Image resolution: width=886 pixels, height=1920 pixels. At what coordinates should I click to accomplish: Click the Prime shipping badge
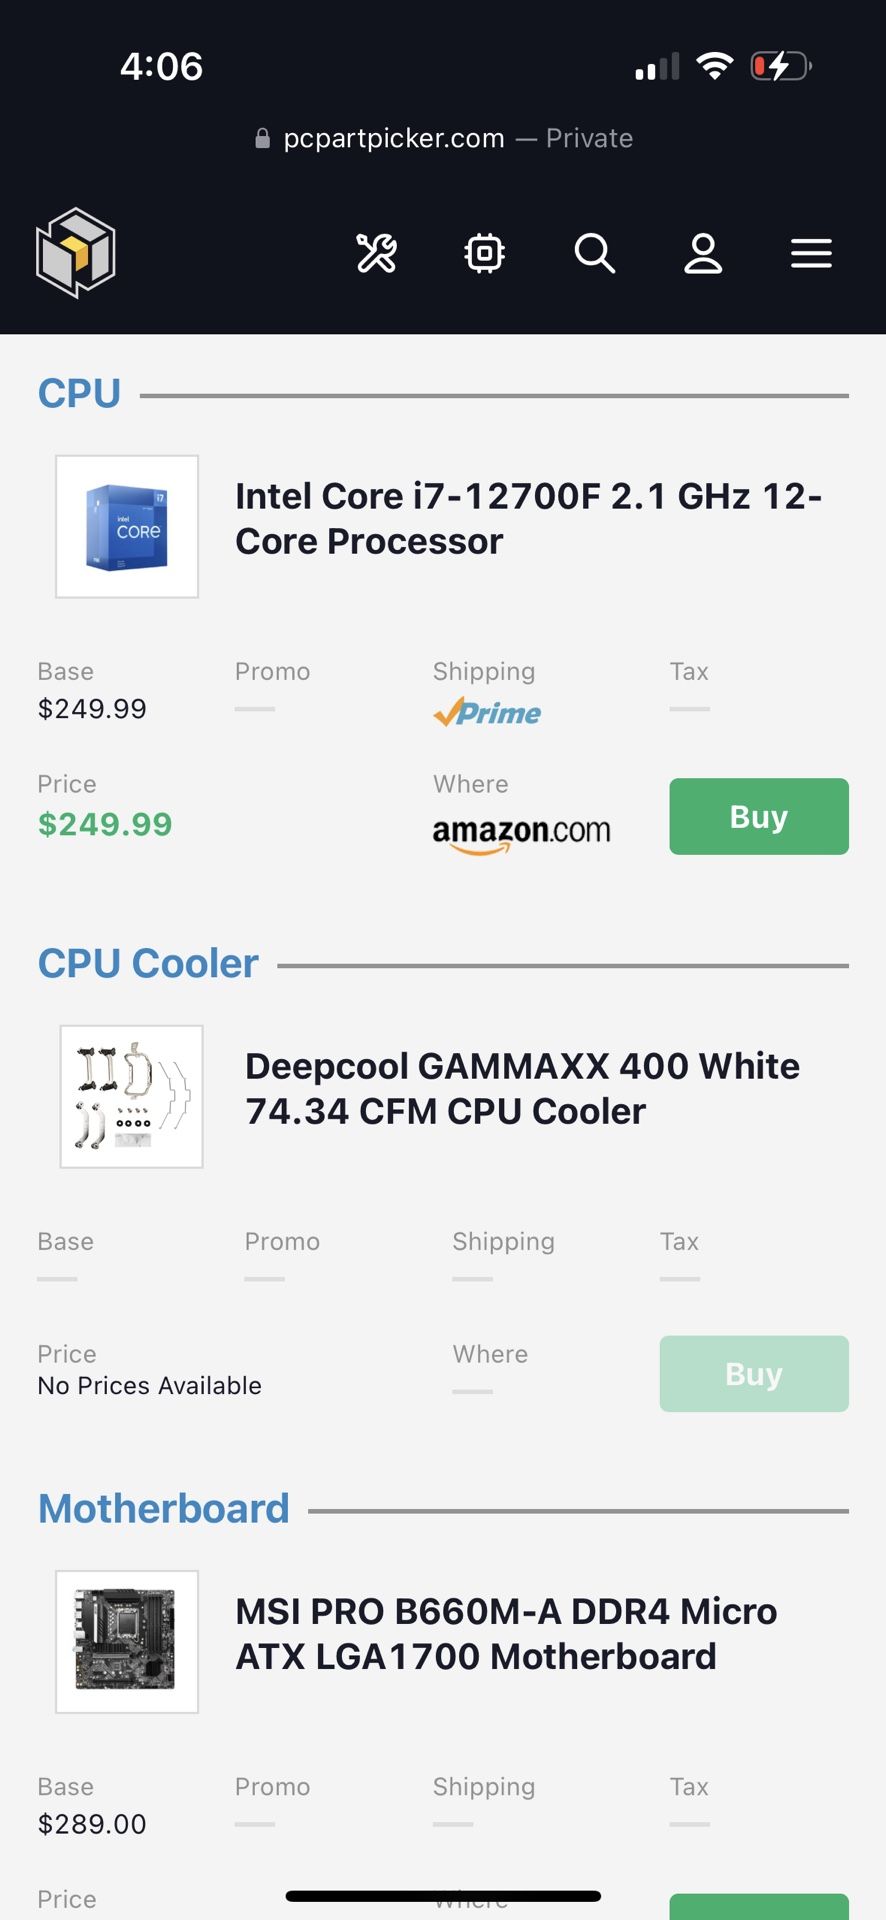[x=487, y=713]
